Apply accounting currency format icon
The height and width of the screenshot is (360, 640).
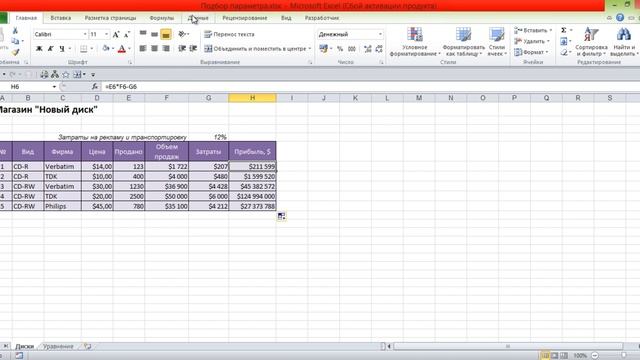pyautogui.click(x=324, y=49)
